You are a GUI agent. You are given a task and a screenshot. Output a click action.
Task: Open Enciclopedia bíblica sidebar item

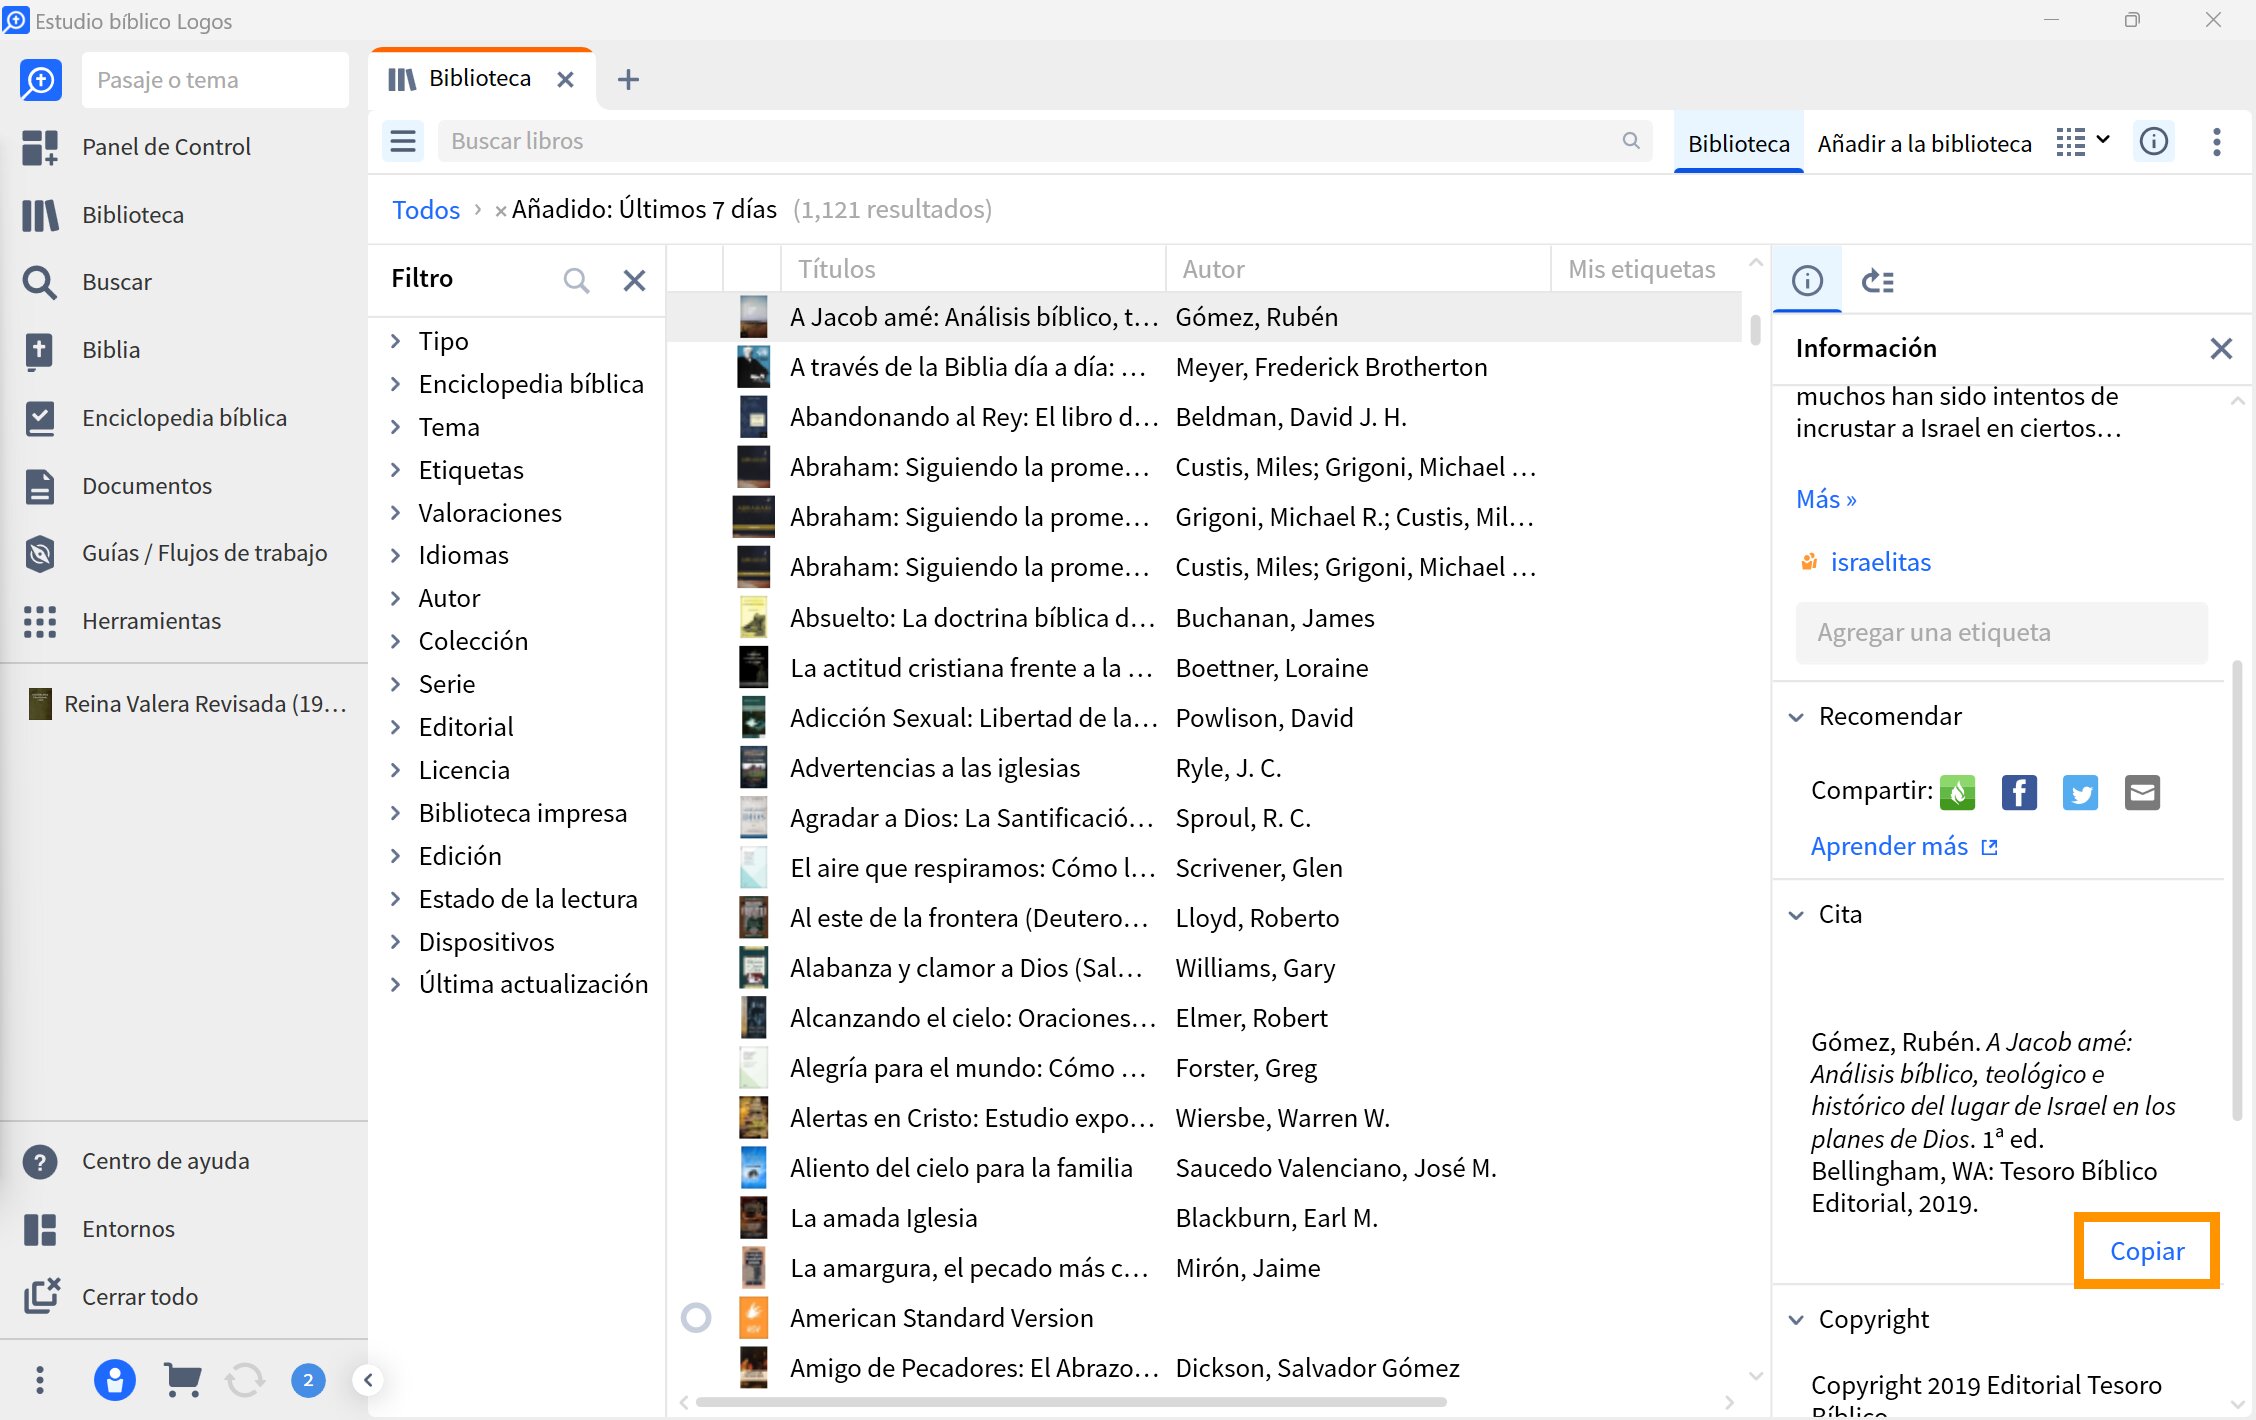(x=155, y=418)
